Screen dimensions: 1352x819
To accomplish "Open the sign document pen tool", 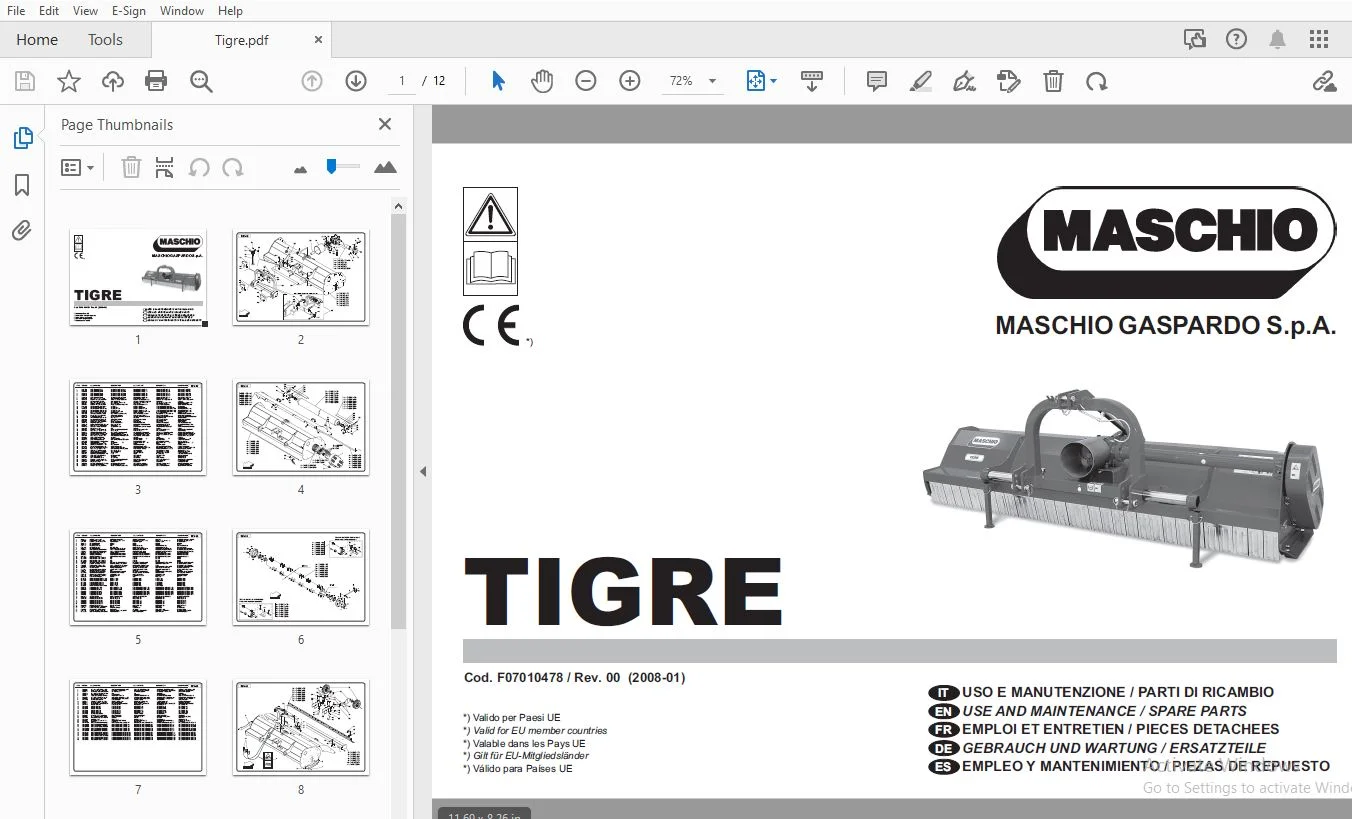I will pos(965,82).
